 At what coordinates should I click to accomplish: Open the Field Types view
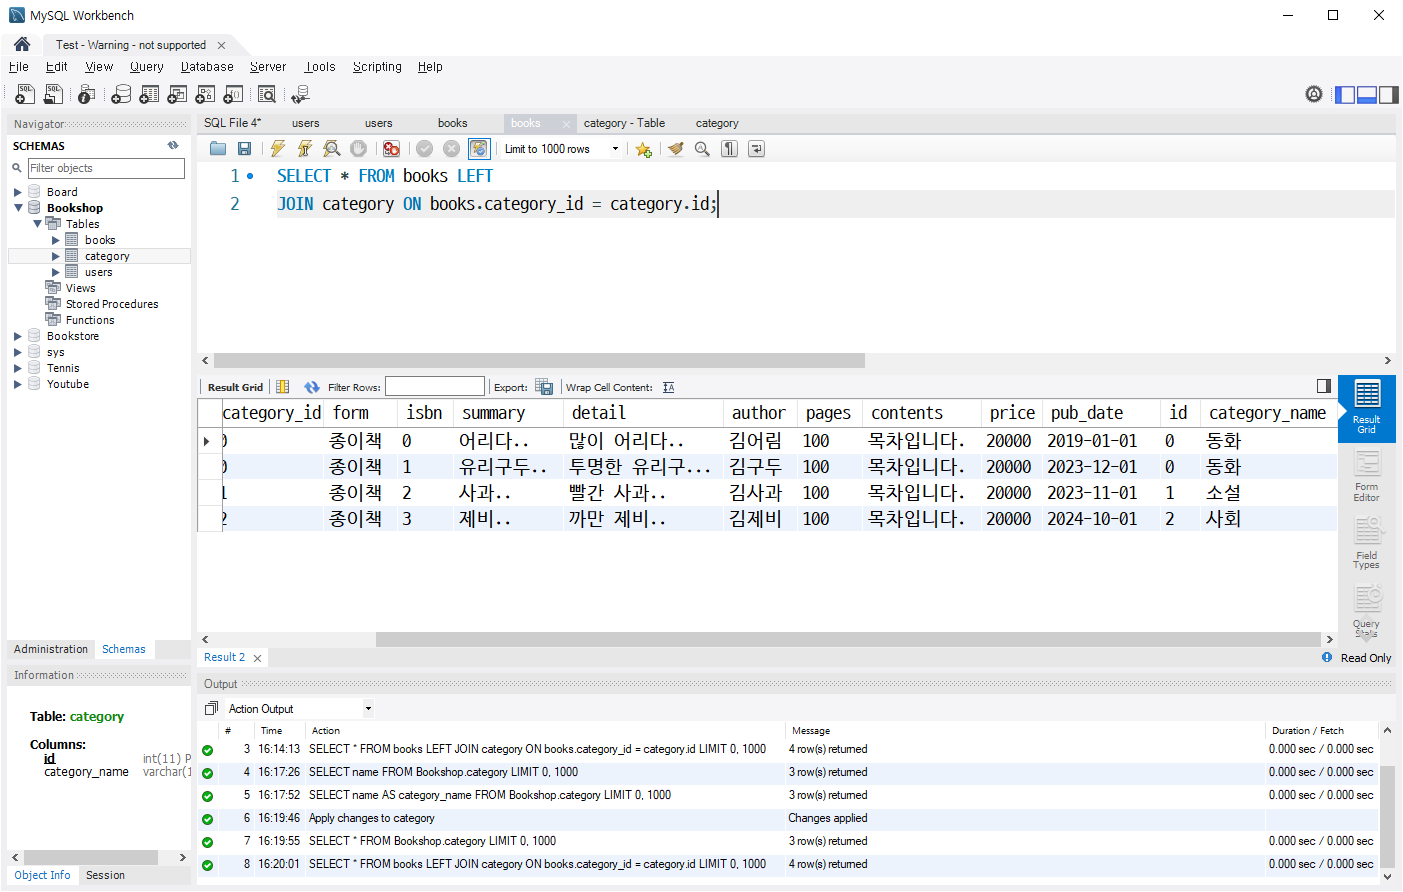[1366, 543]
